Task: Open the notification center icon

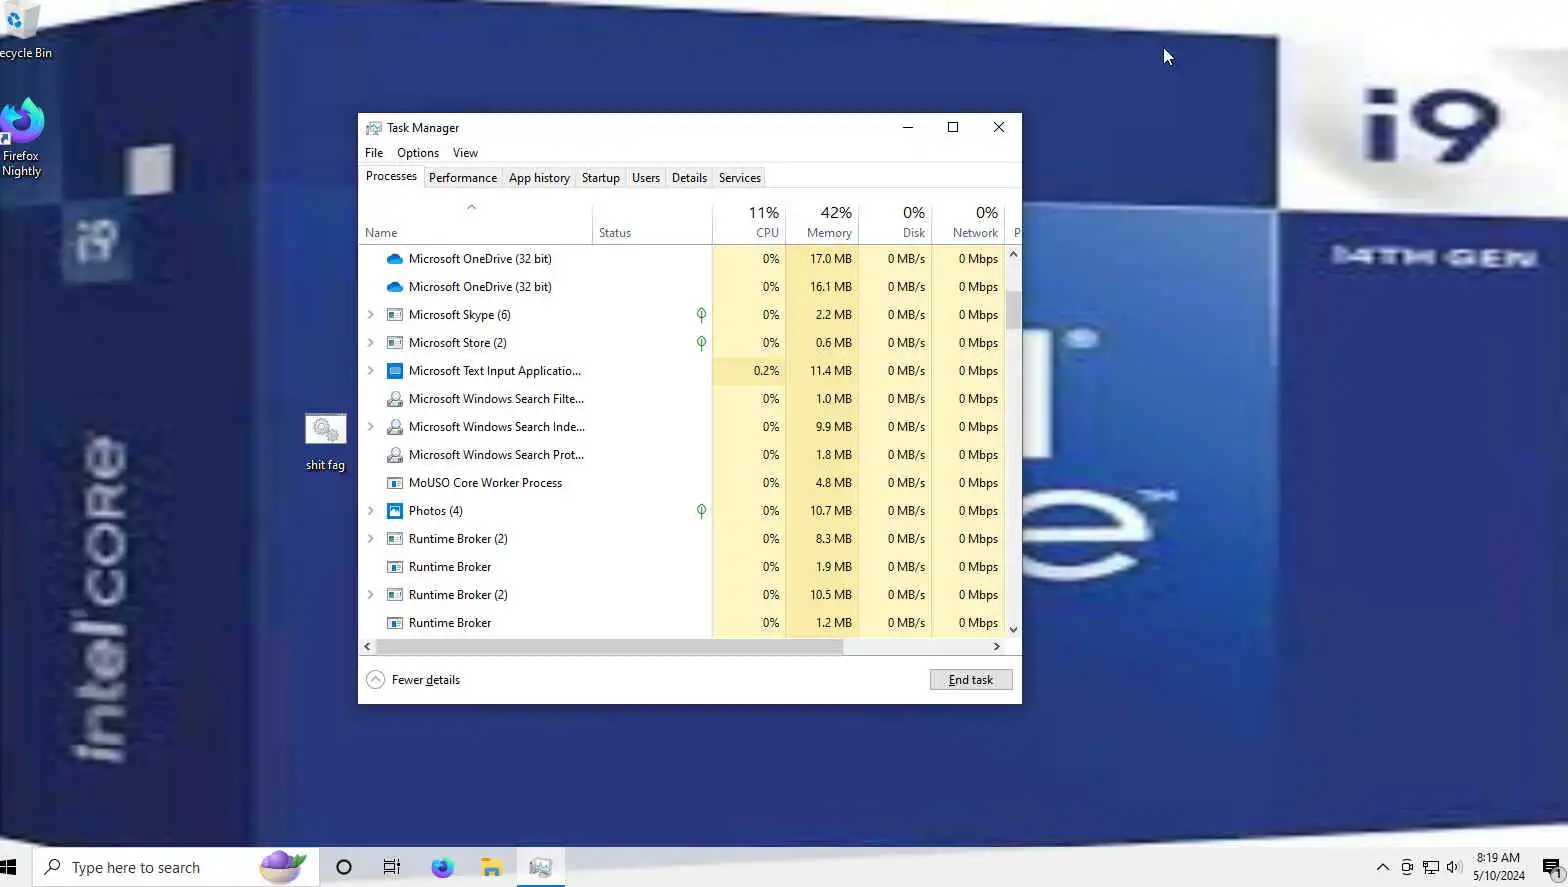Action: [1552, 868]
